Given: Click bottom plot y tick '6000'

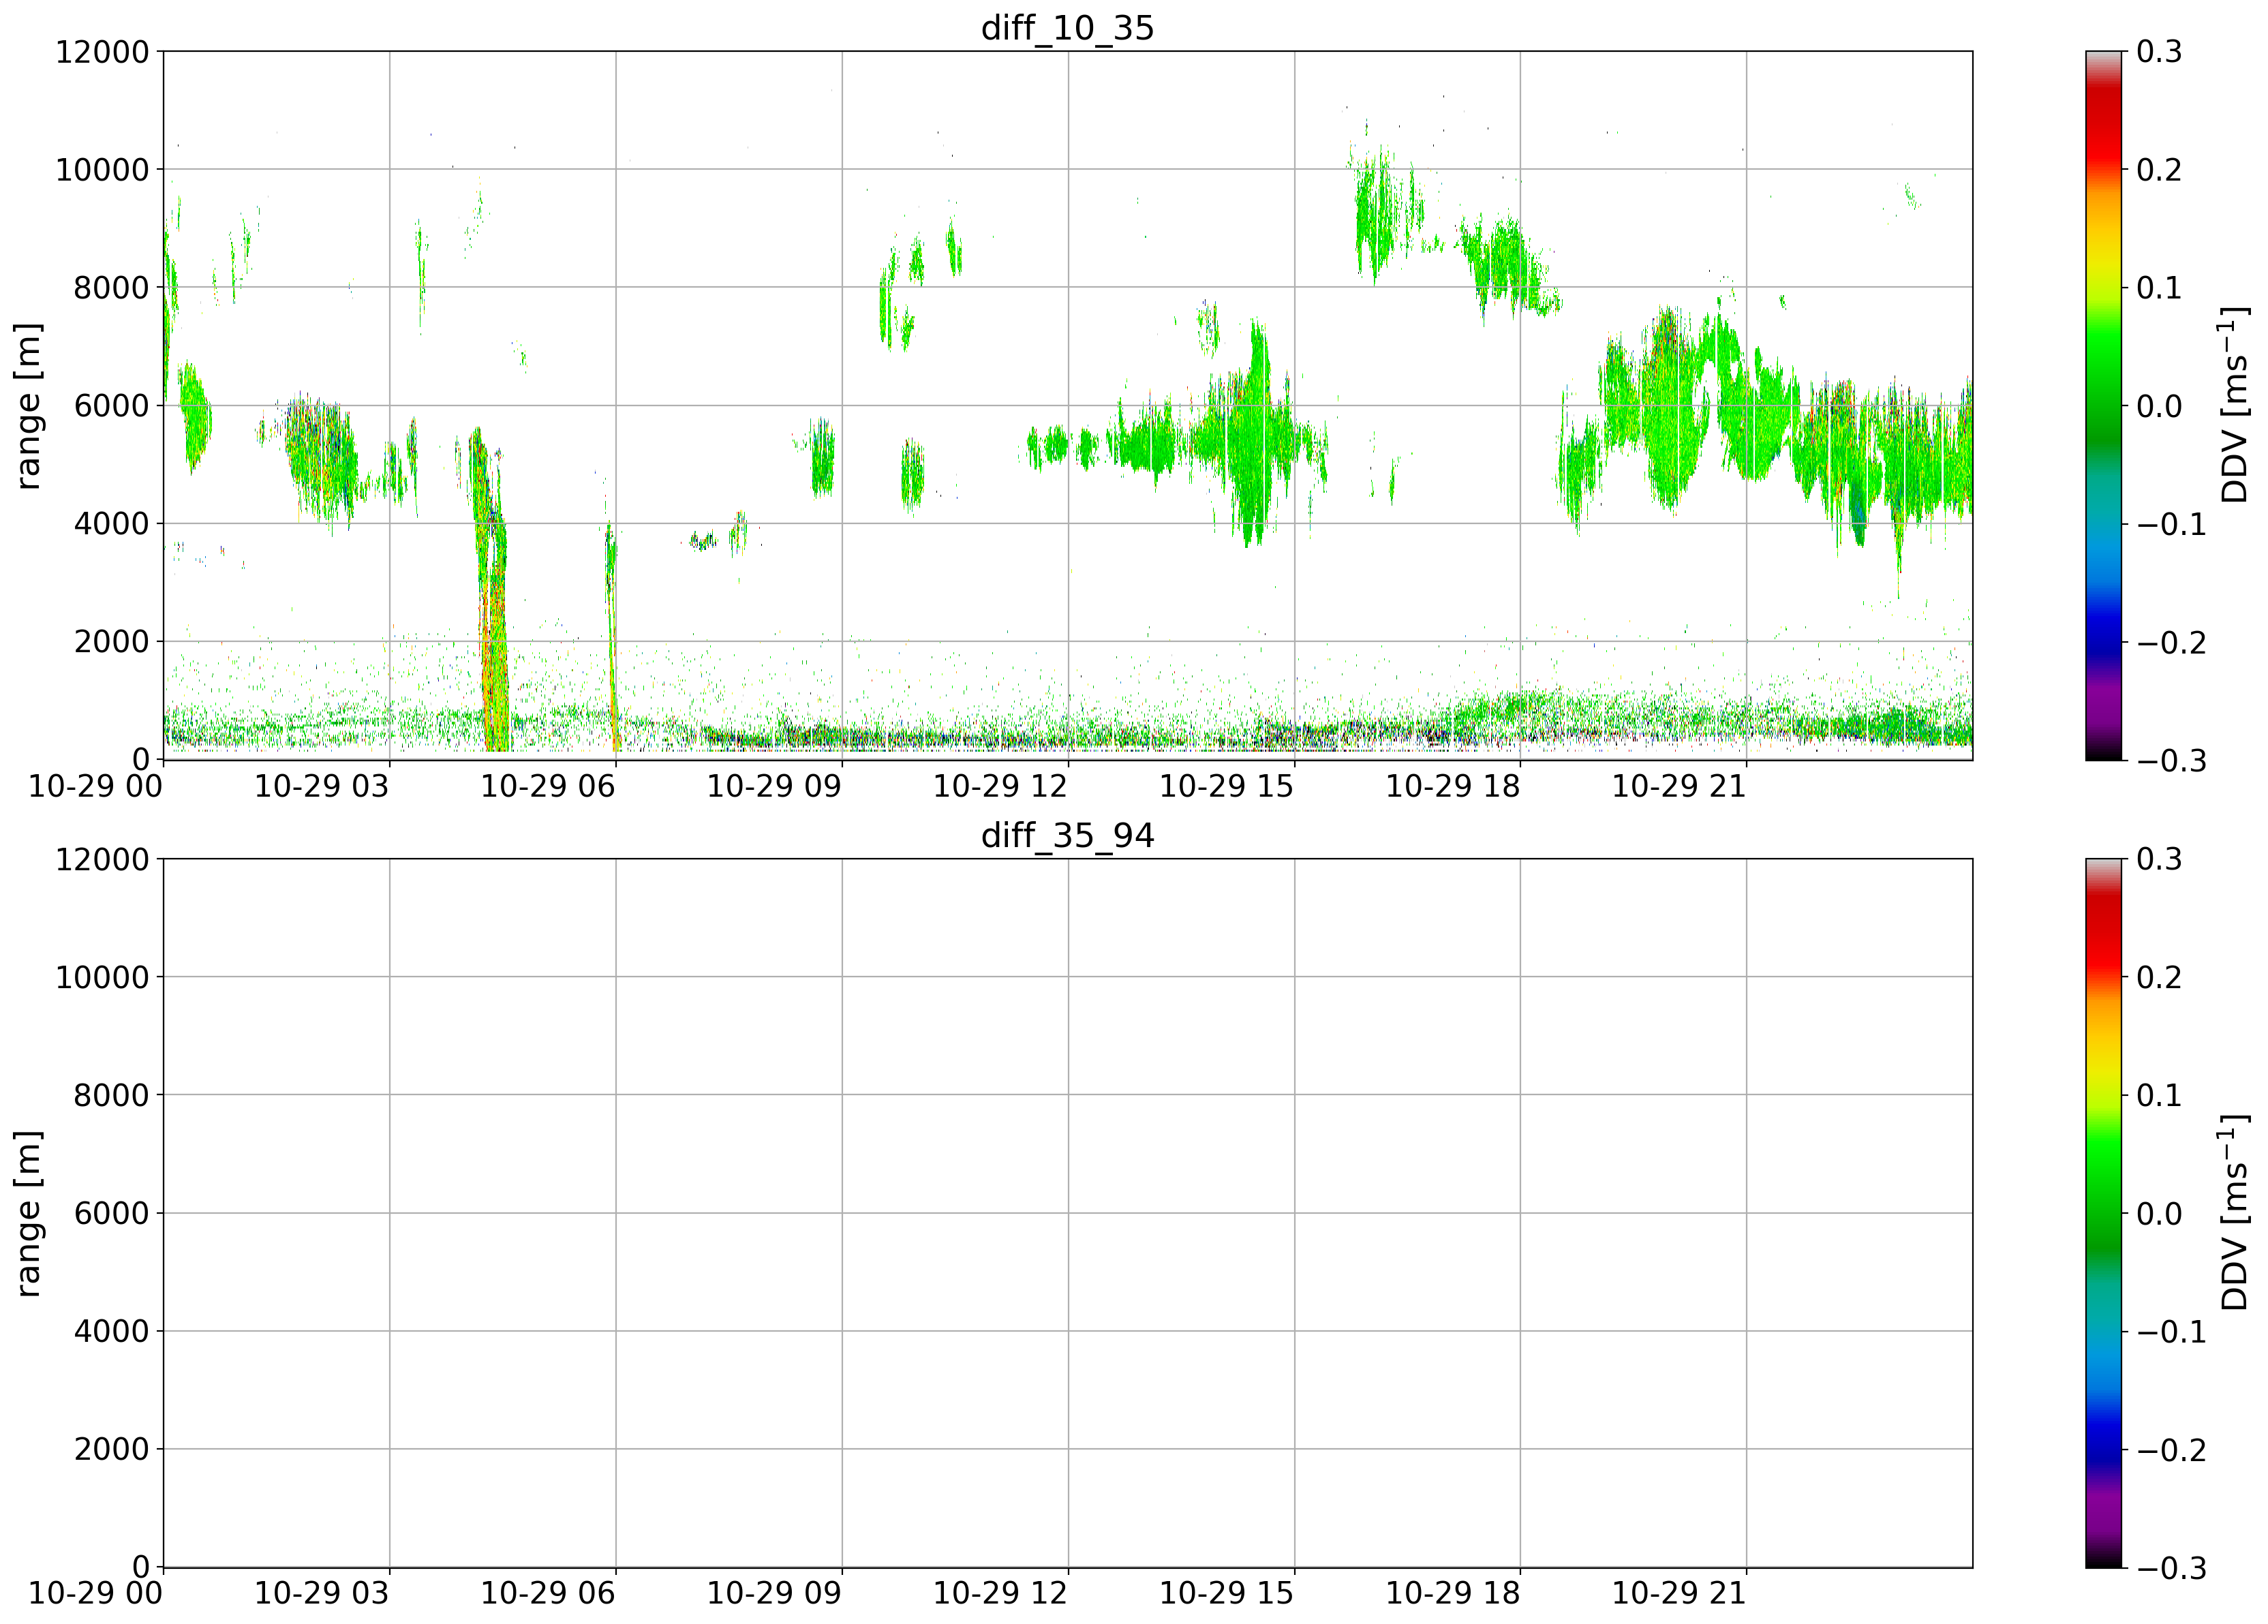Looking at the screenshot, I should click(111, 1214).
